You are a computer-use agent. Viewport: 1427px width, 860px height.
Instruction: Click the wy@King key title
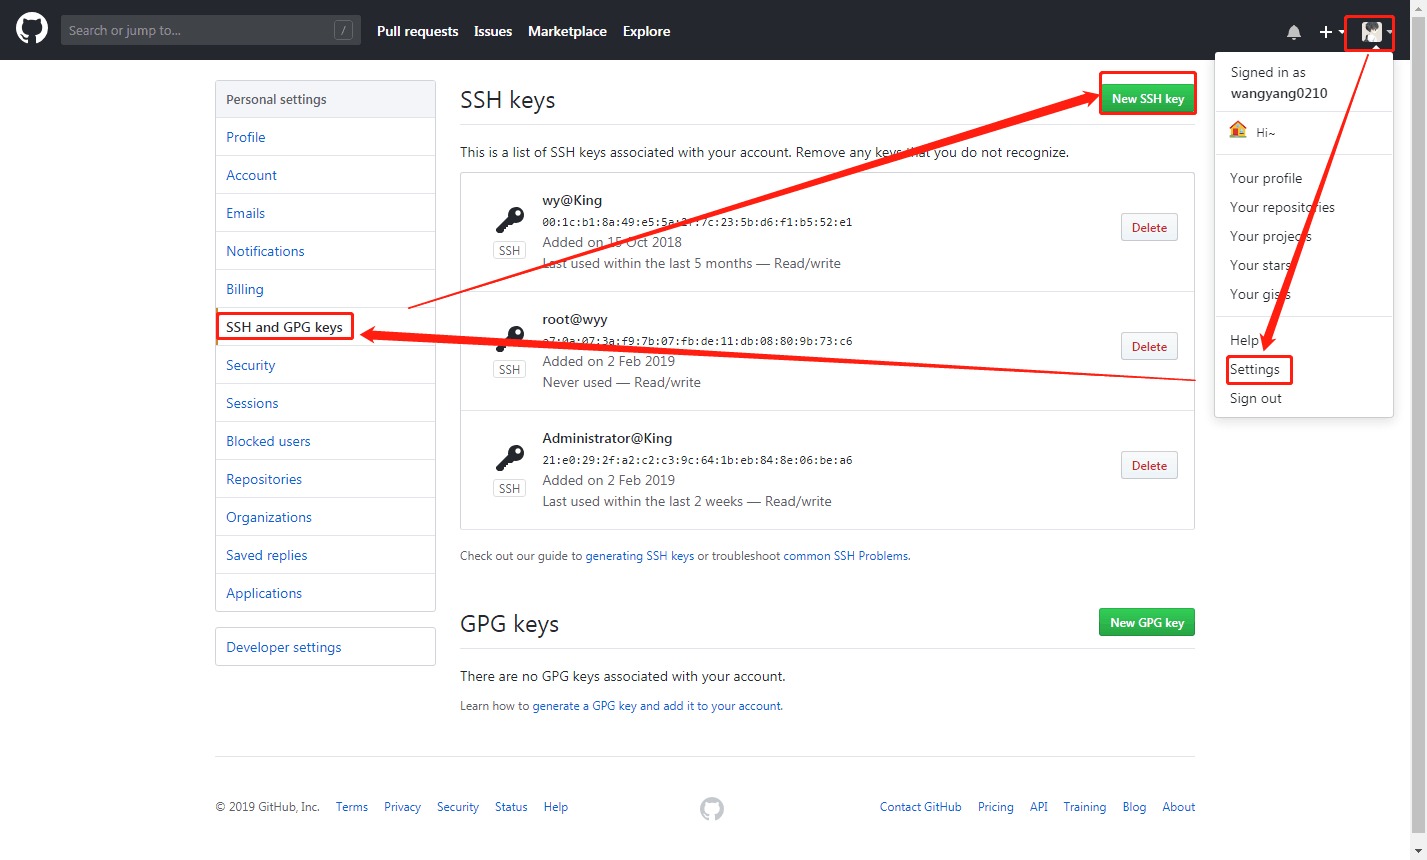(x=572, y=200)
